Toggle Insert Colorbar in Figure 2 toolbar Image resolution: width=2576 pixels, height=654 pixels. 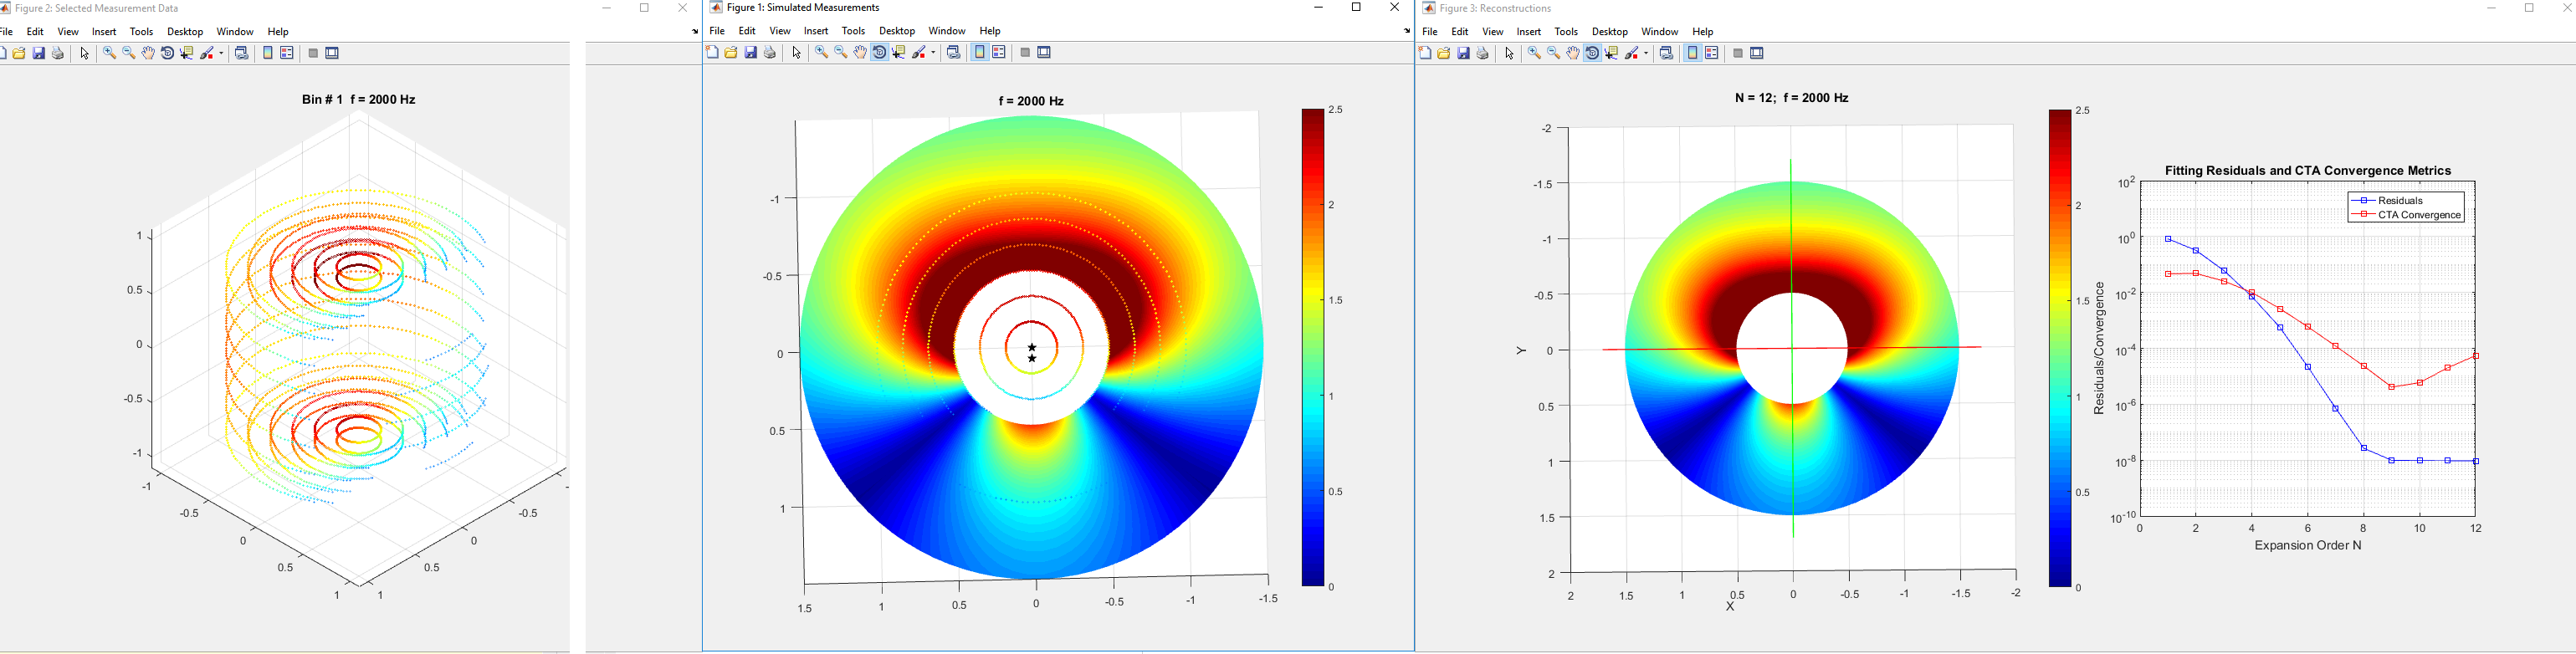[268, 53]
